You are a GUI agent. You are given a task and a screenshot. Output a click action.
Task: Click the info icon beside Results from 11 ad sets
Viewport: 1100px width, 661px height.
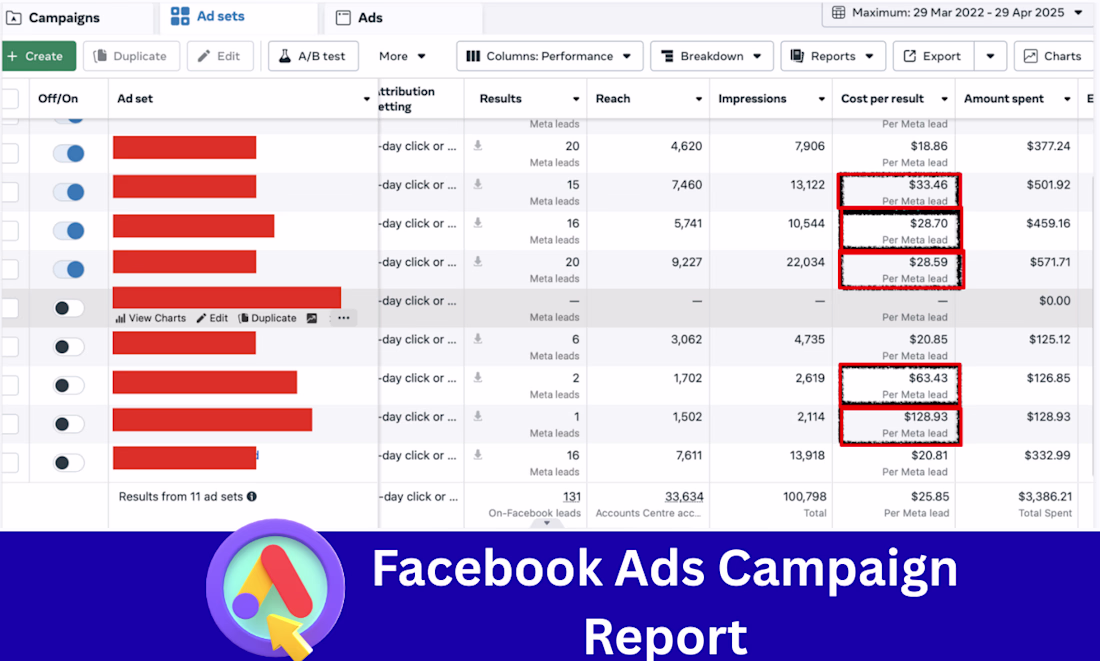tap(251, 496)
